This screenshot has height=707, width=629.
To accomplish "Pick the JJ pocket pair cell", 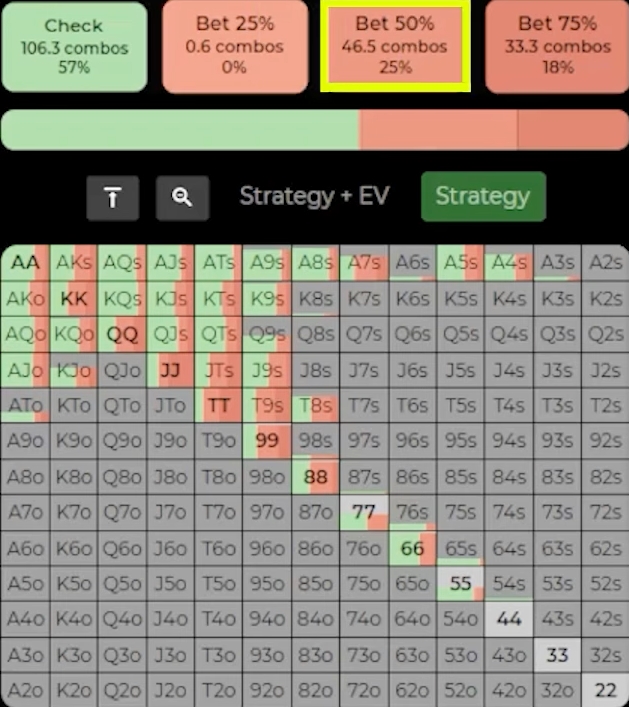I will point(171,370).
